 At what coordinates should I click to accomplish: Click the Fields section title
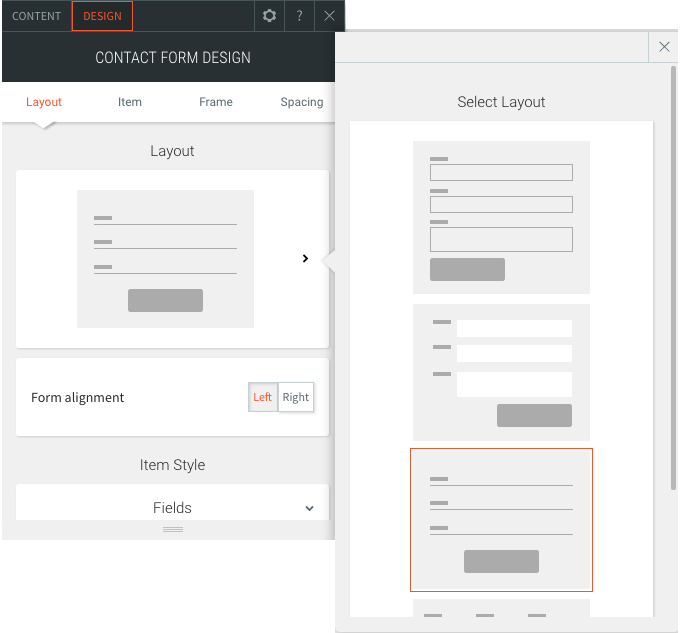(x=172, y=508)
